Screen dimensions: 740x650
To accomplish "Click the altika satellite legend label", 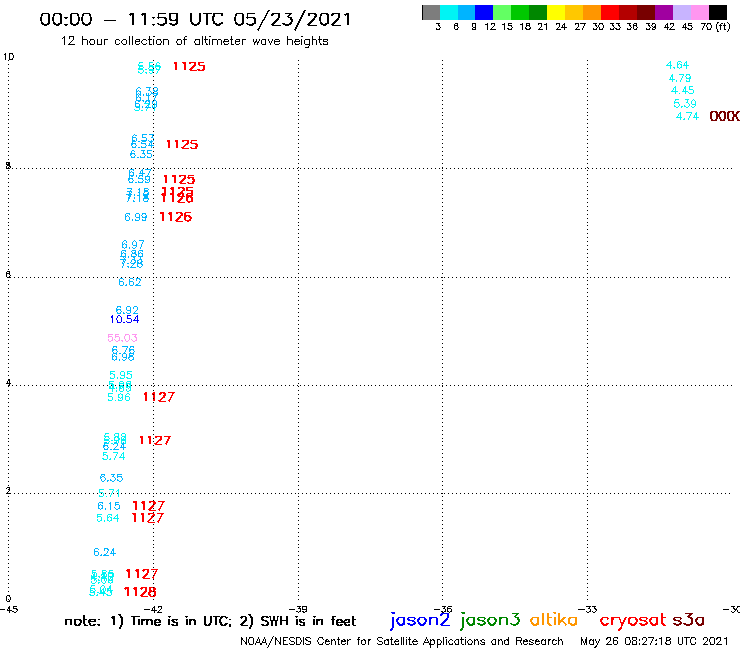I will tap(554, 620).
